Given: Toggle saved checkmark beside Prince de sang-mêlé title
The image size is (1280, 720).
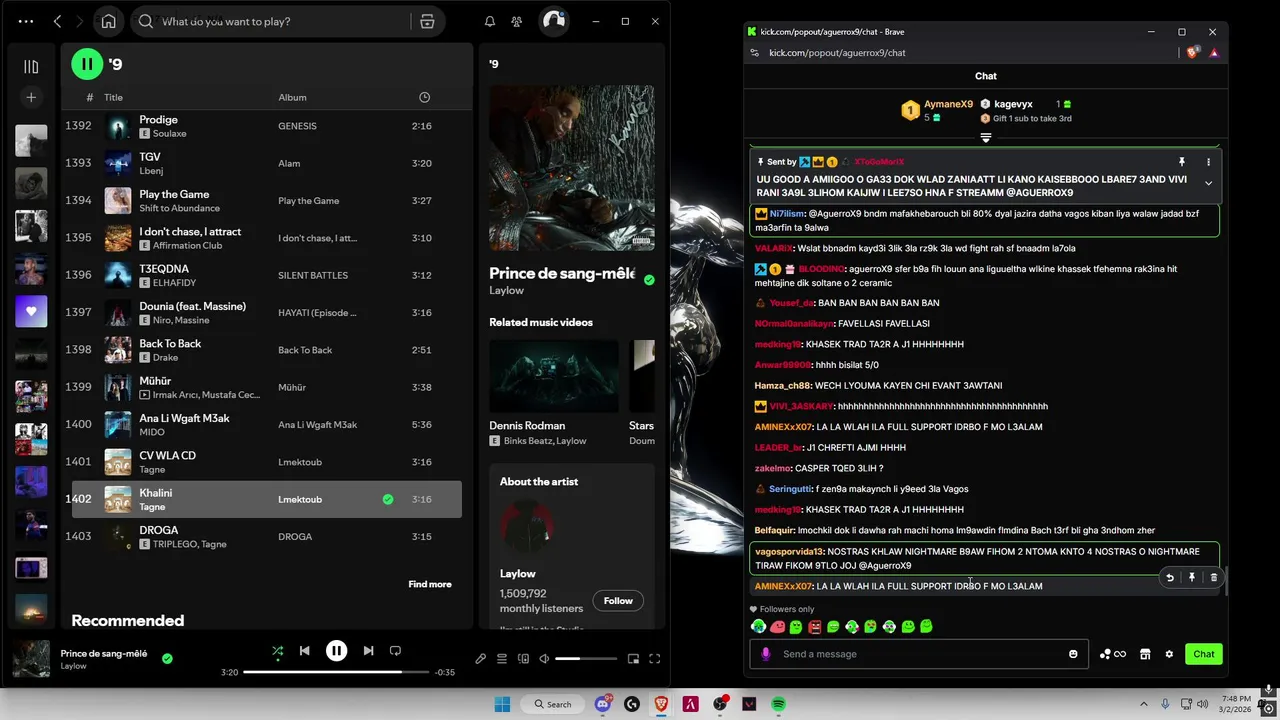Looking at the screenshot, I should (649, 280).
